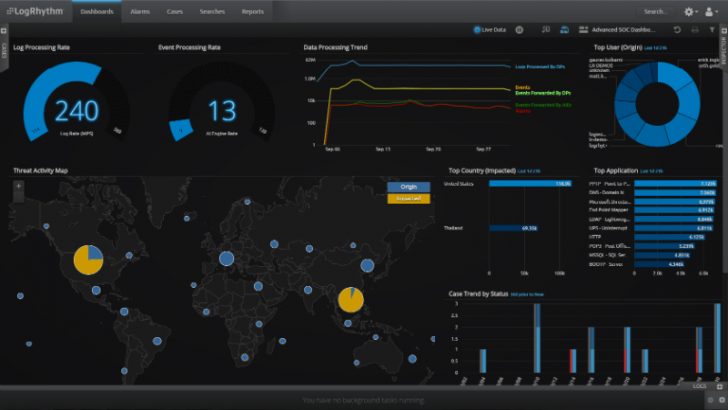
Task: Toggle Origin on the threat map
Action: (408, 186)
